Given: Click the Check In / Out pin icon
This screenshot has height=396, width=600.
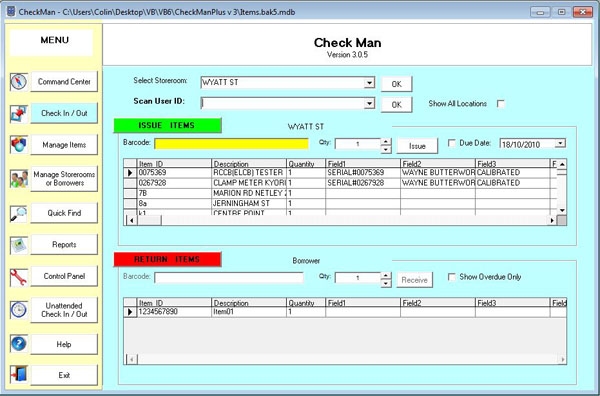Looking at the screenshot, I should pyautogui.click(x=19, y=114).
